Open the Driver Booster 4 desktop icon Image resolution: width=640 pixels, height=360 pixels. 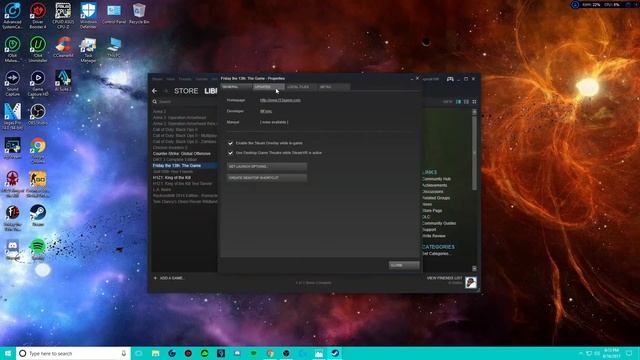38,16
